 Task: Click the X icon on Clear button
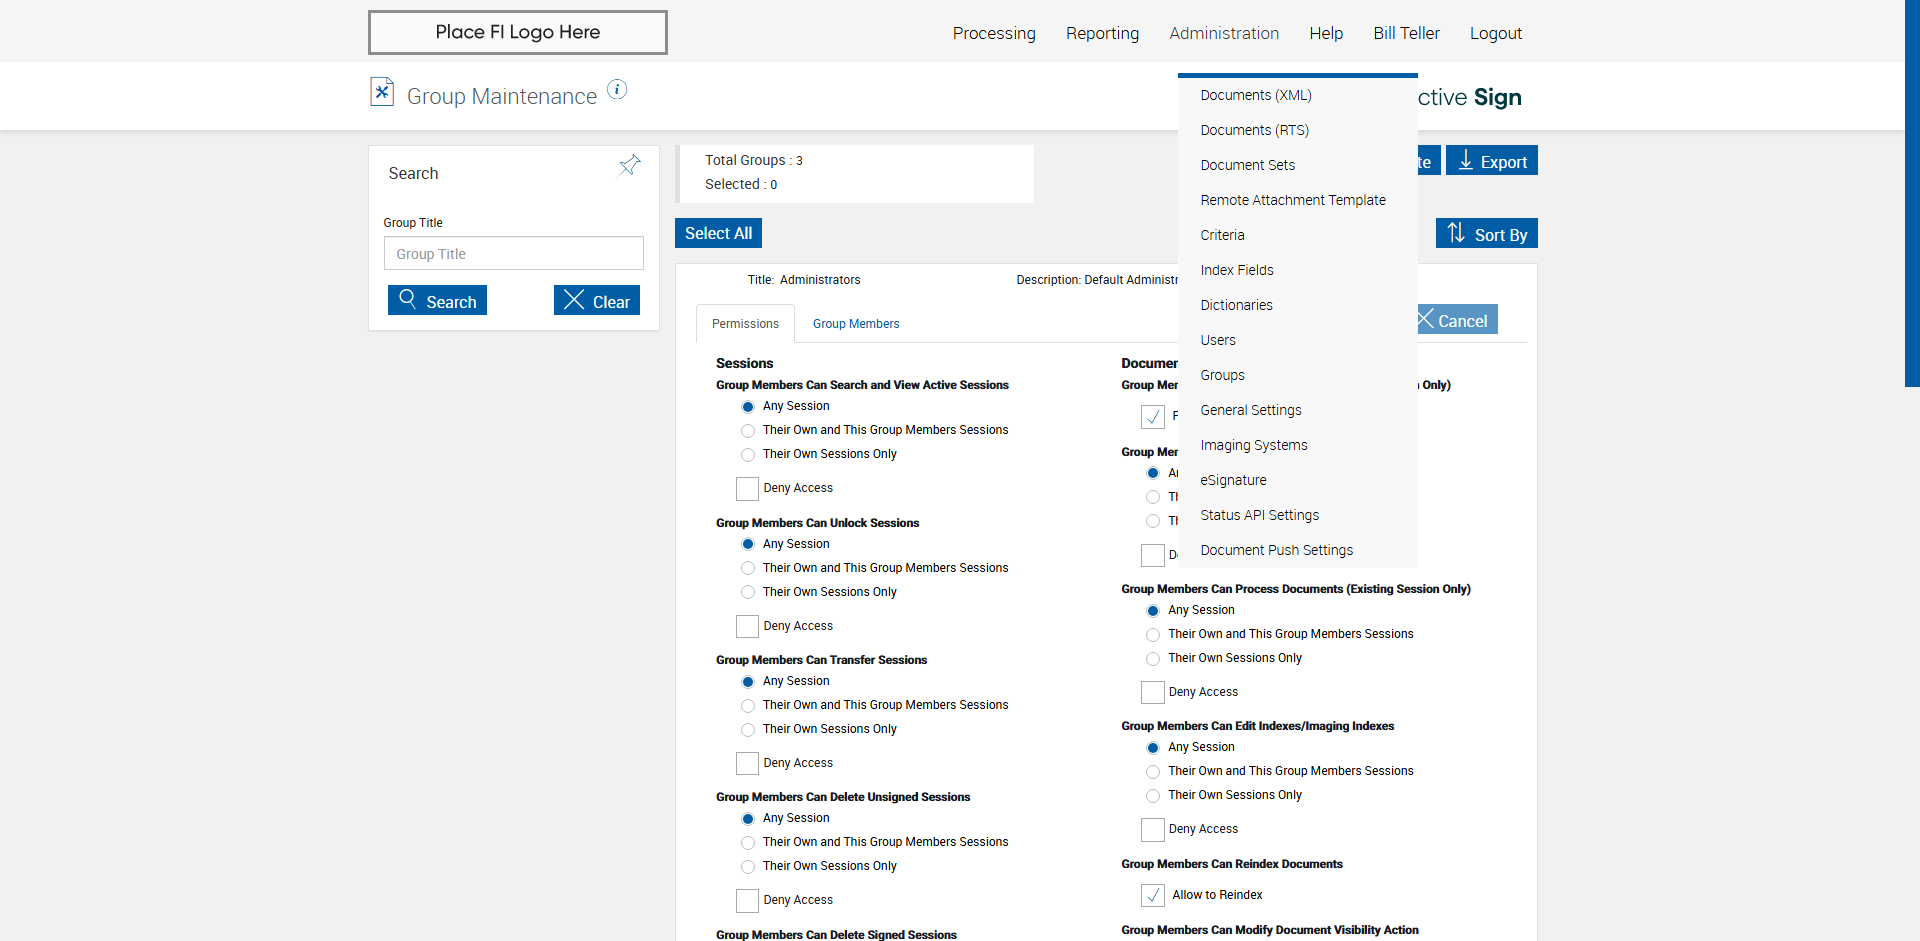pyautogui.click(x=573, y=300)
